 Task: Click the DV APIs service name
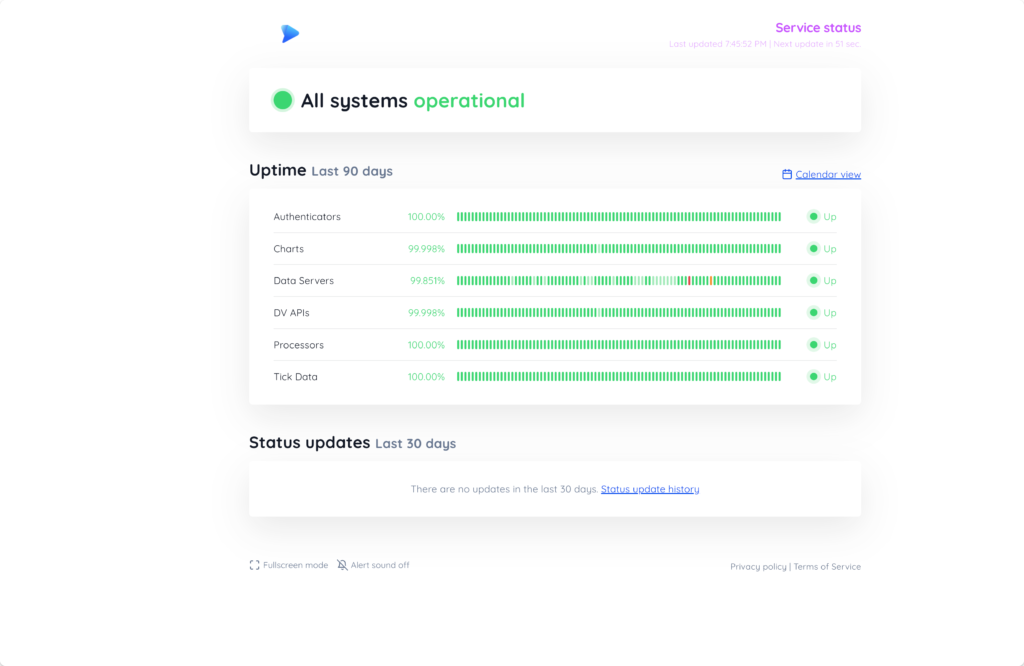291,313
